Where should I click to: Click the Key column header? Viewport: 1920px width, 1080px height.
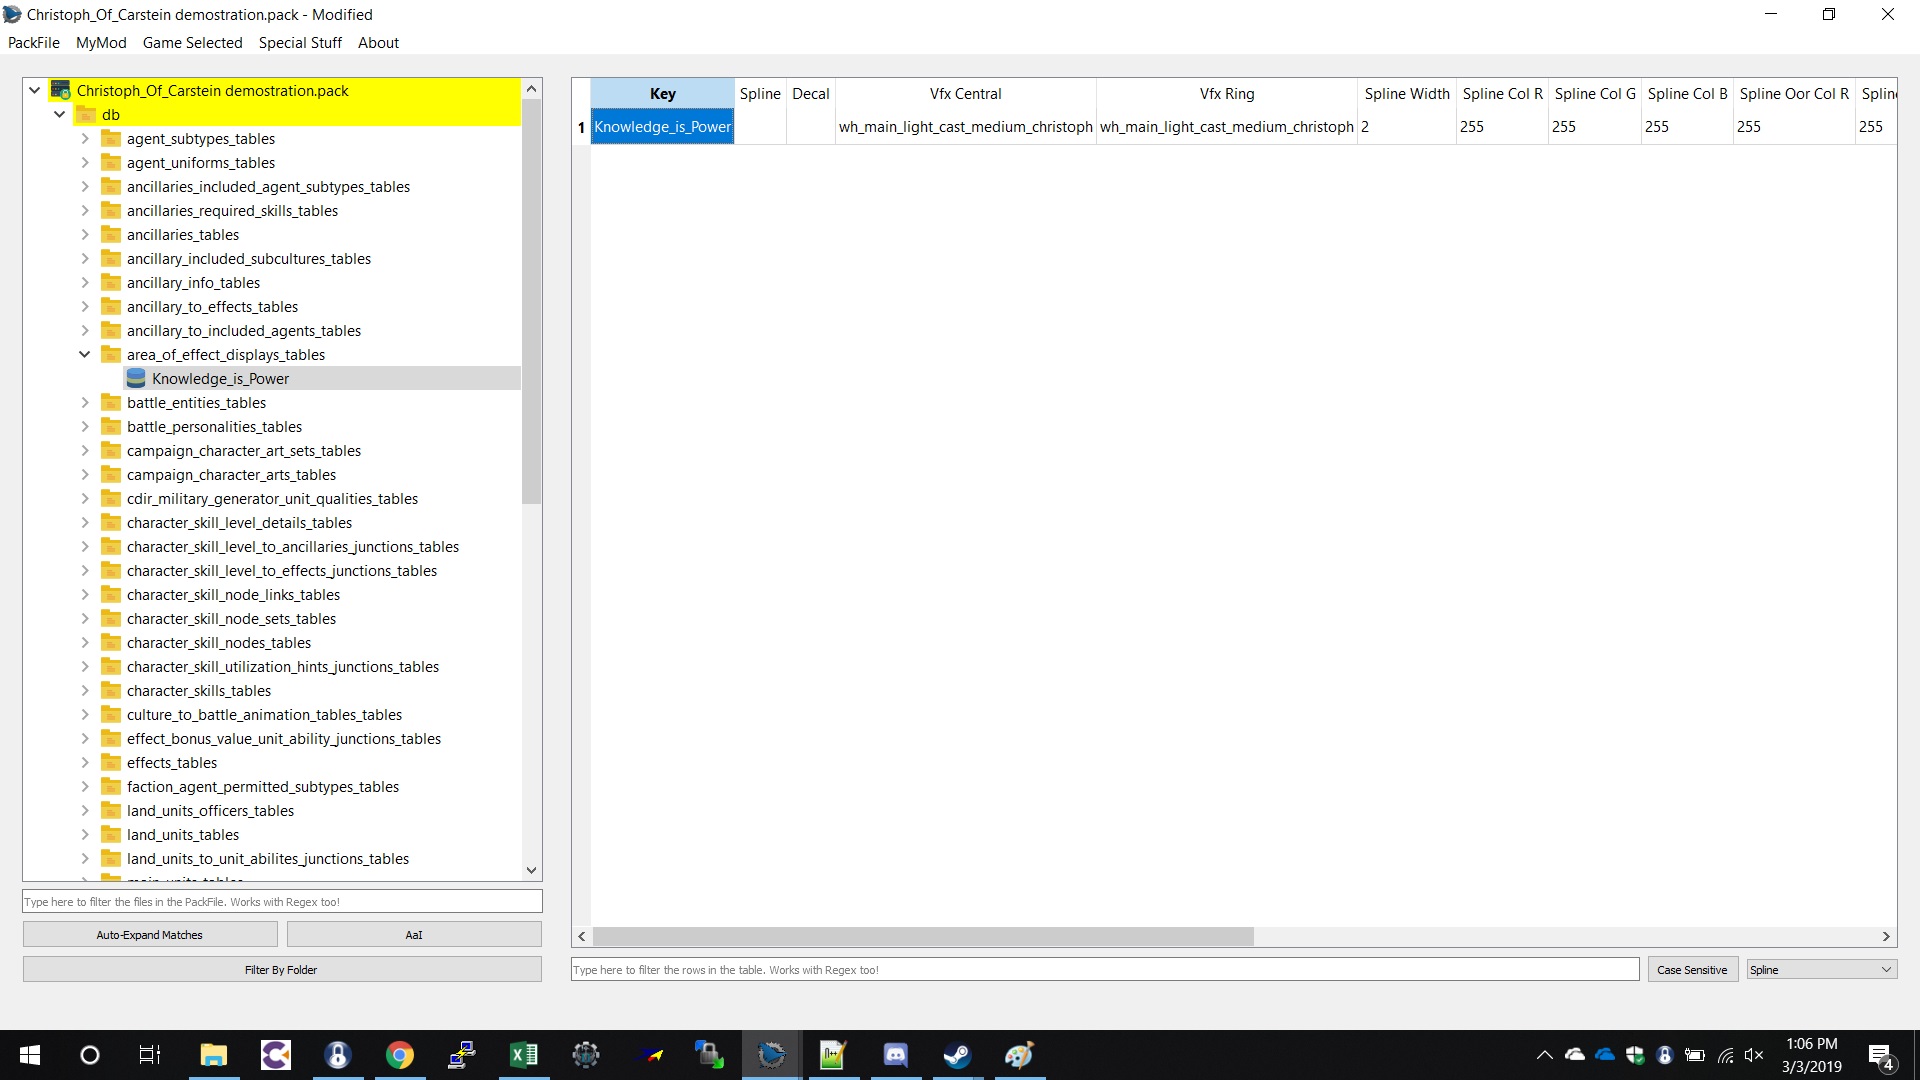[x=662, y=93]
